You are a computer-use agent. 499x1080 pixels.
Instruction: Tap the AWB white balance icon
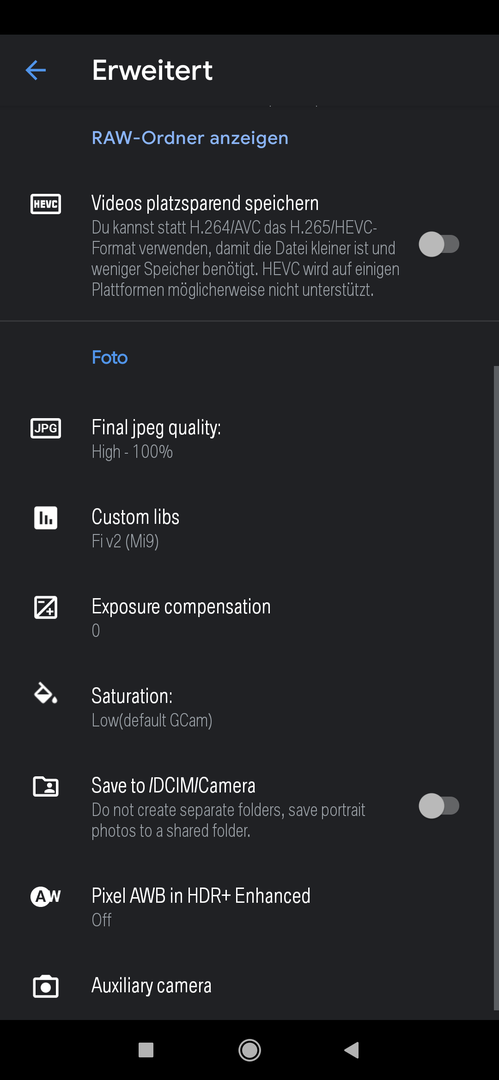pyautogui.click(x=45, y=896)
